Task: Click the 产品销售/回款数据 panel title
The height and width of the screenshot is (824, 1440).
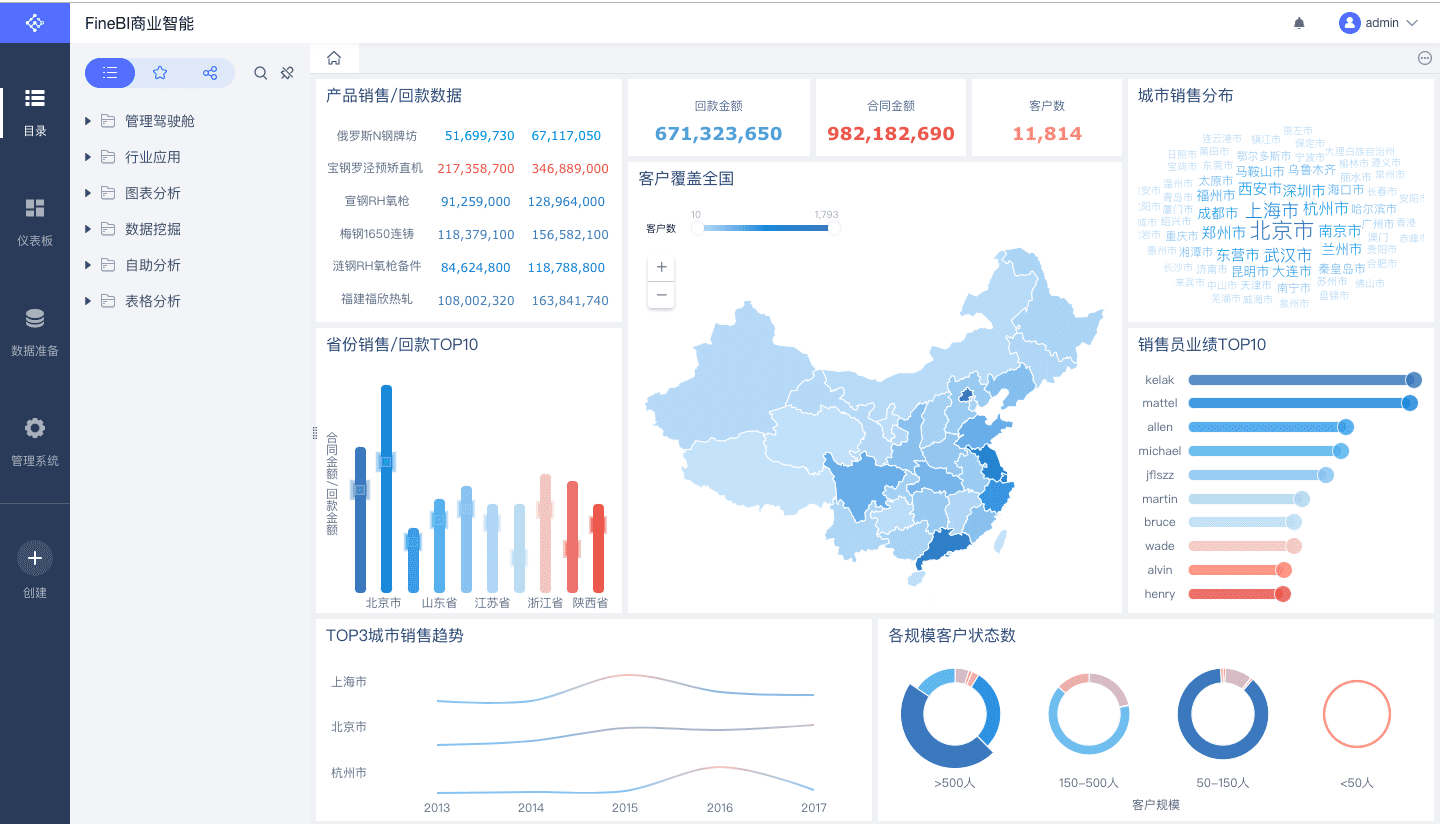Action: point(394,96)
